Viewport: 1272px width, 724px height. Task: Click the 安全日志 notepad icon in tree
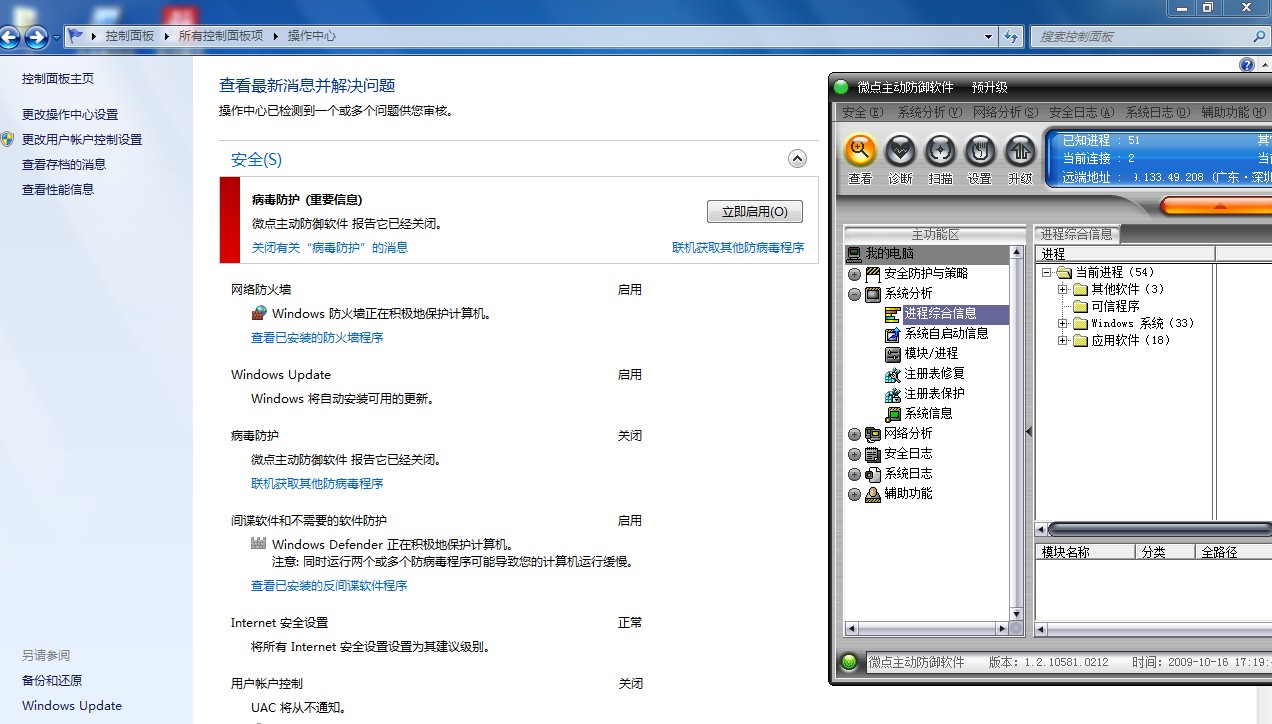[x=873, y=454]
